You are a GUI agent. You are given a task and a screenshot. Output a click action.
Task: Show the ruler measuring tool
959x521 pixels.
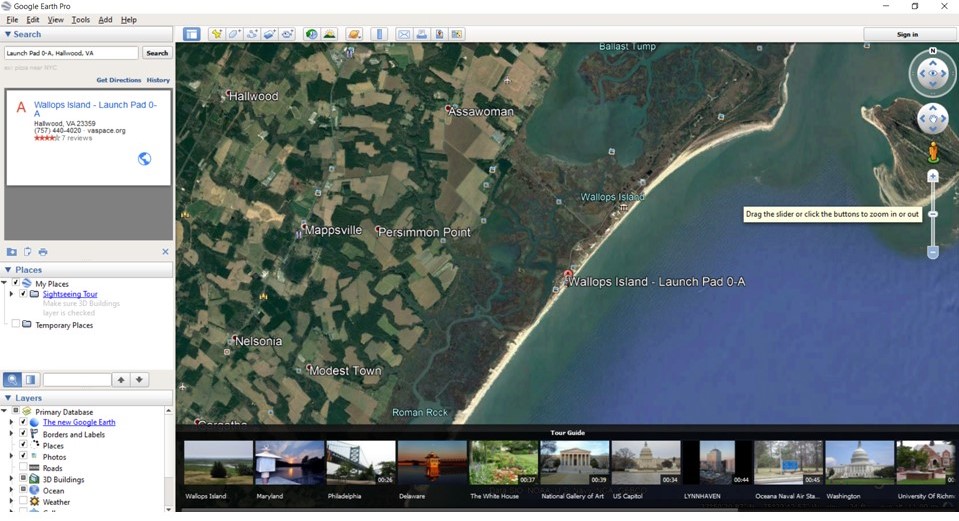click(379, 34)
